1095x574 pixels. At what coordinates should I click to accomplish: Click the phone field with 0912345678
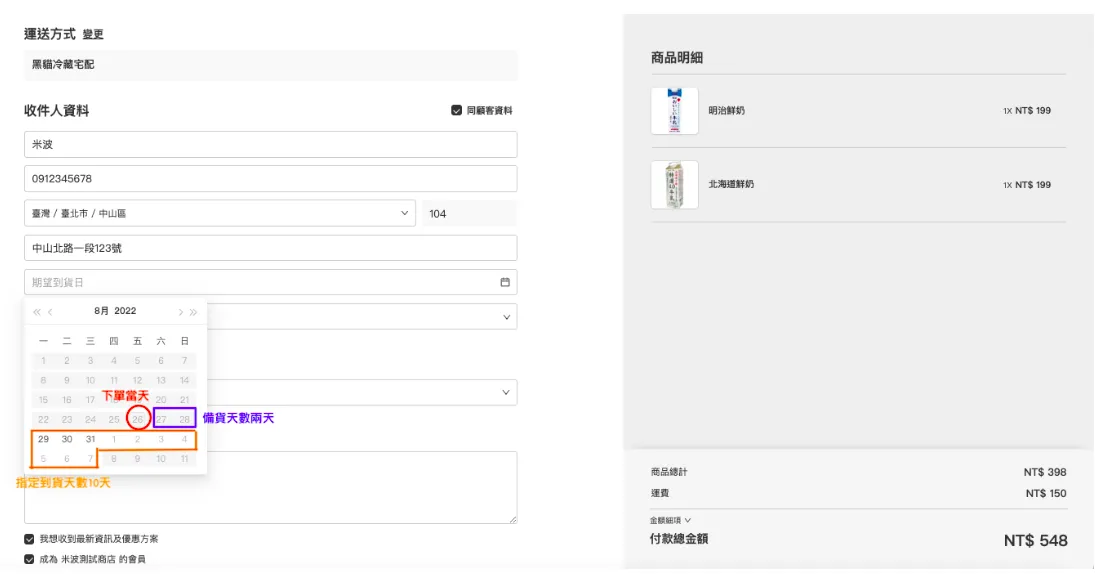[271, 179]
